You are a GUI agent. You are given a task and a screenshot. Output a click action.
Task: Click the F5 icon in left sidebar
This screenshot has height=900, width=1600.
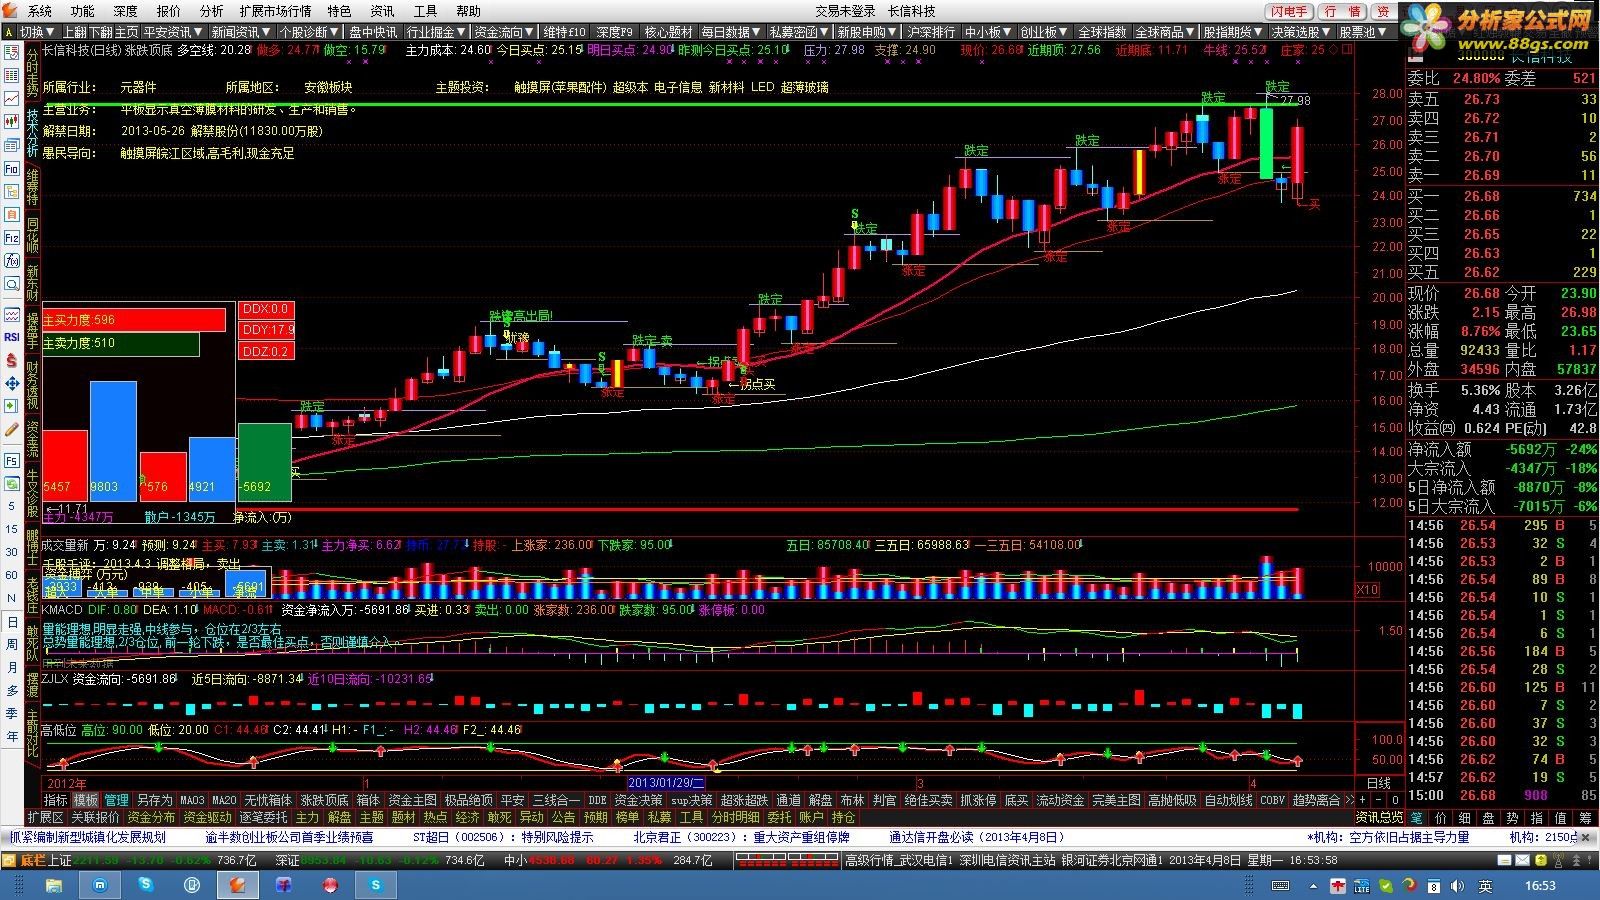pyautogui.click(x=12, y=461)
